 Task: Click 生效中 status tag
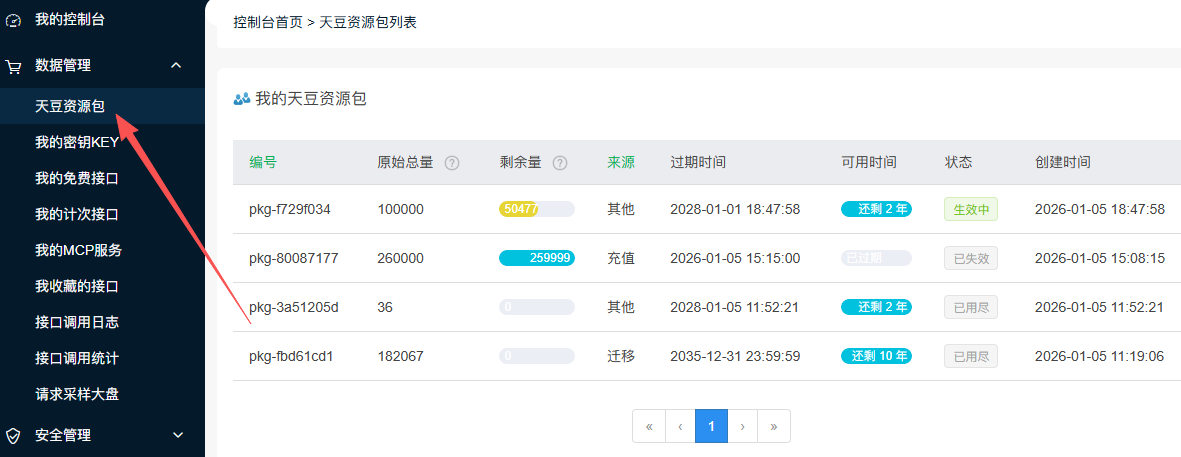(x=971, y=209)
